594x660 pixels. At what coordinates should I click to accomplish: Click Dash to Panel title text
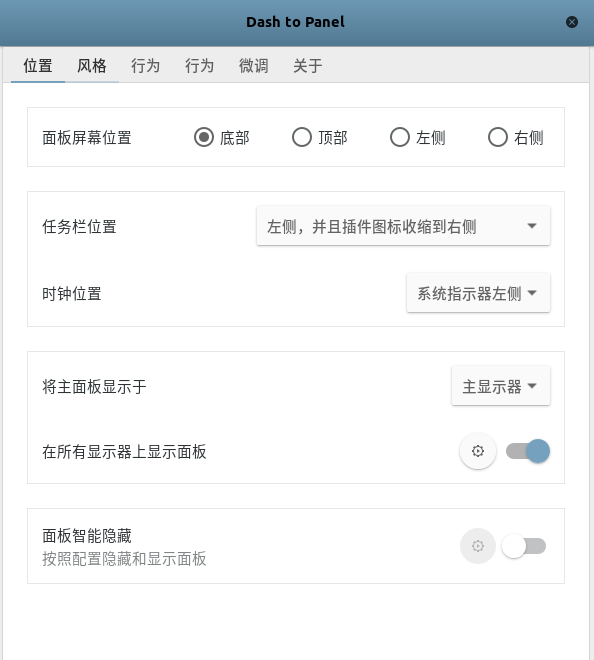(295, 22)
